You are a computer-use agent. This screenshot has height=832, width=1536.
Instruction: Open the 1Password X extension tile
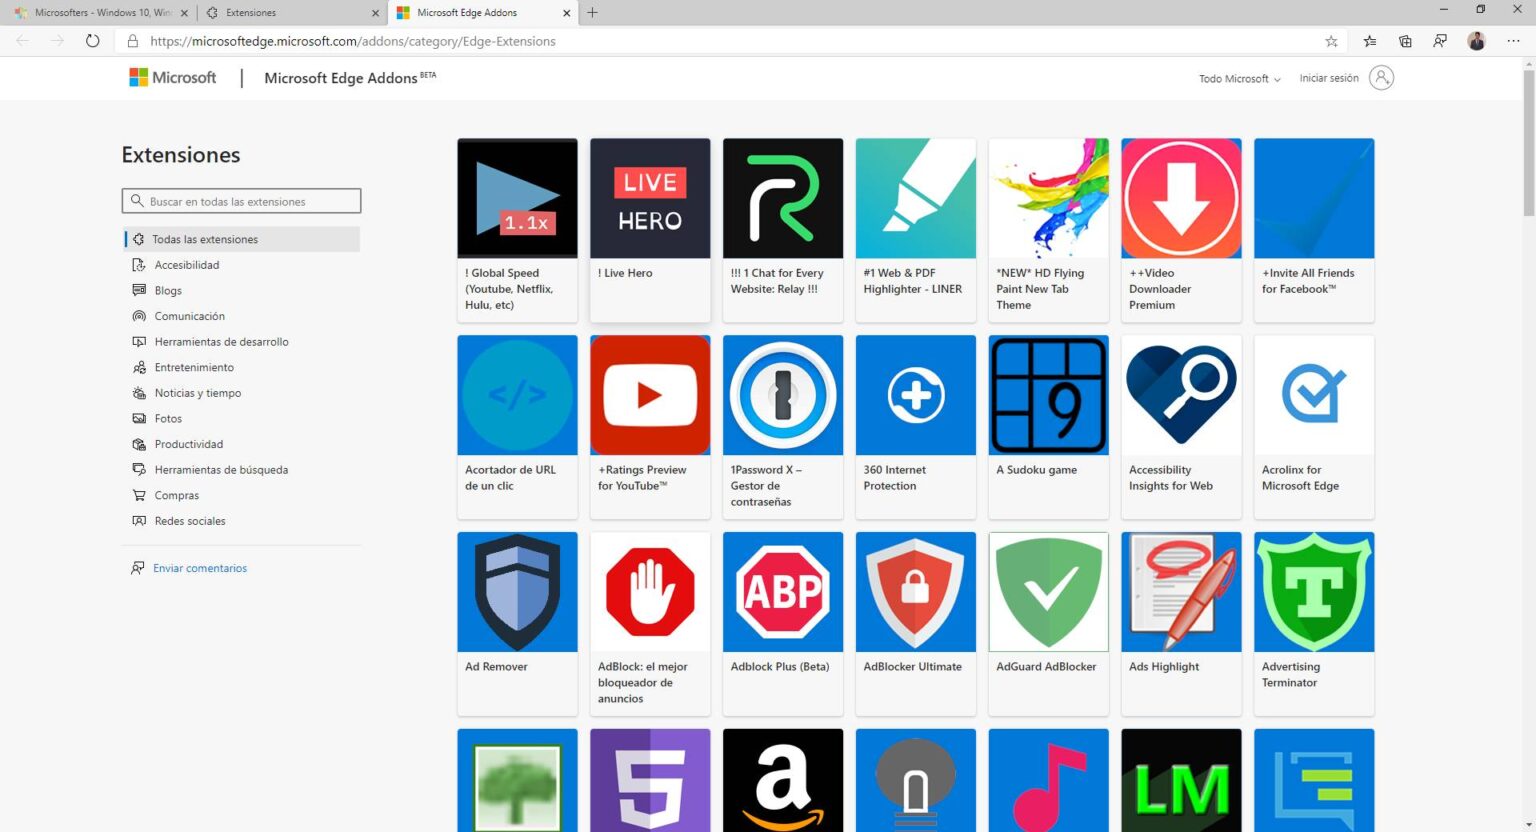tap(782, 425)
